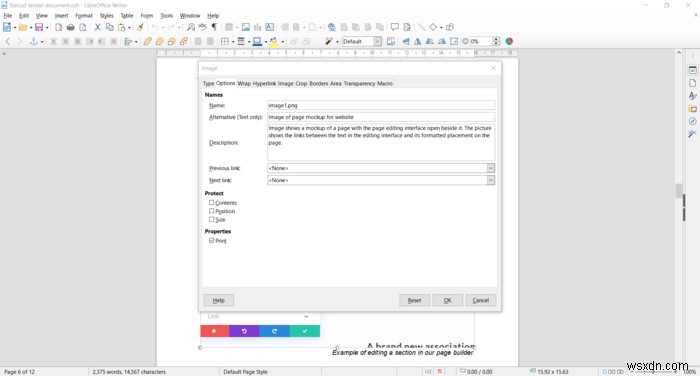This screenshot has width=700, height=376.
Task: Check the Size protect checkbox
Action: tap(212, 220)
